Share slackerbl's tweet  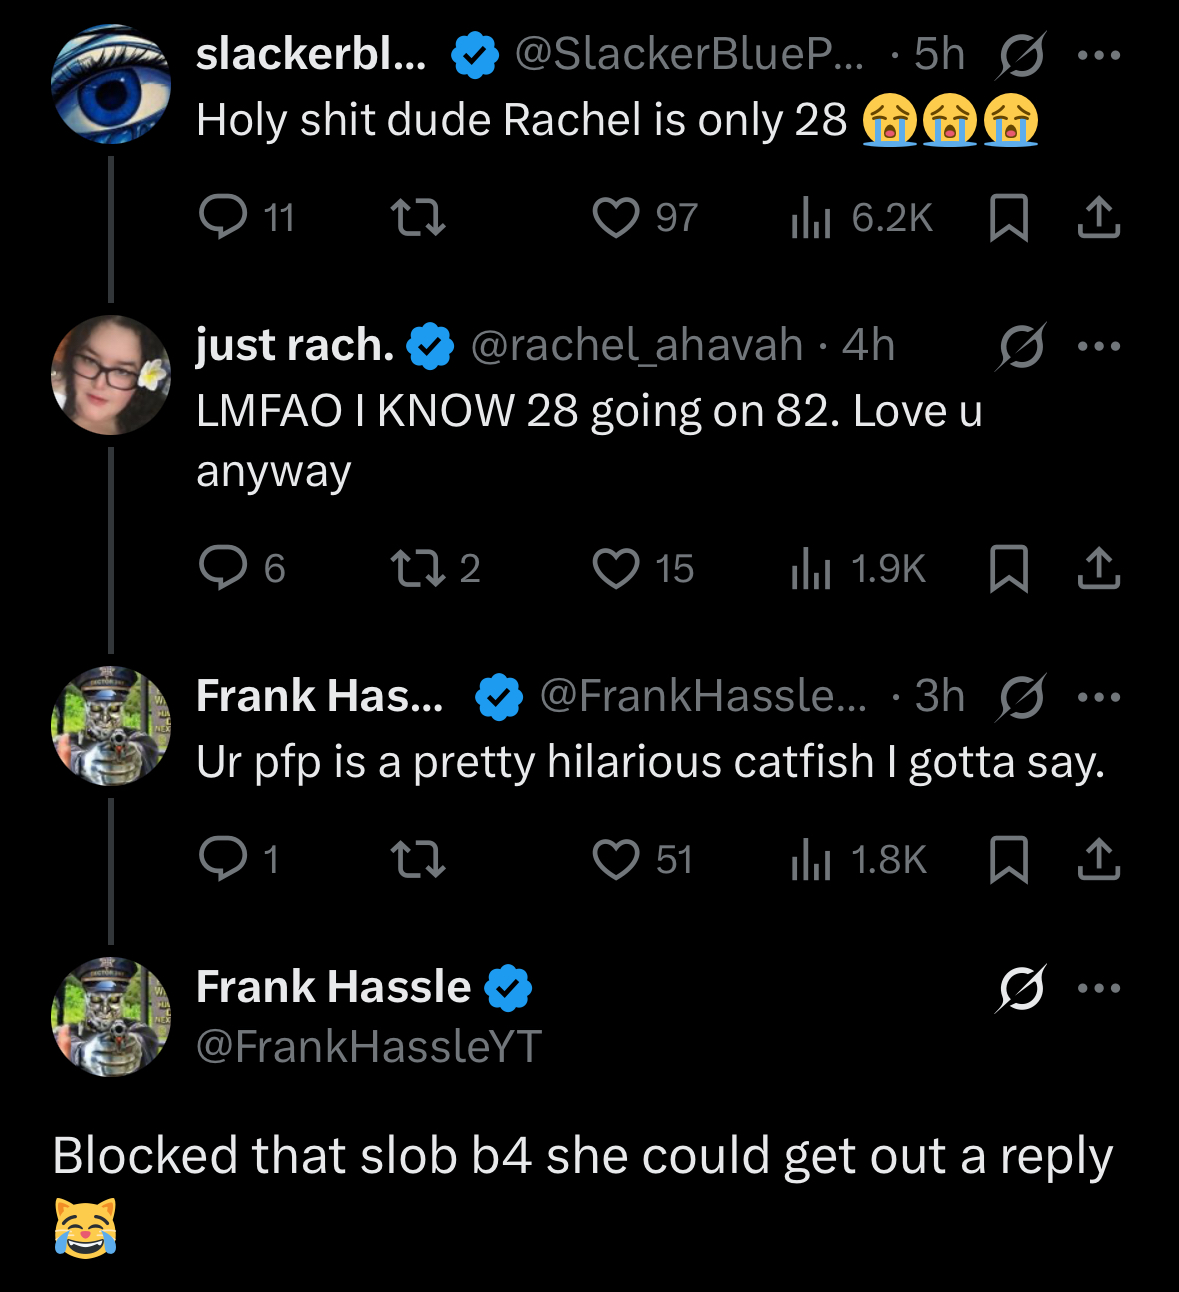(1098, 217)
